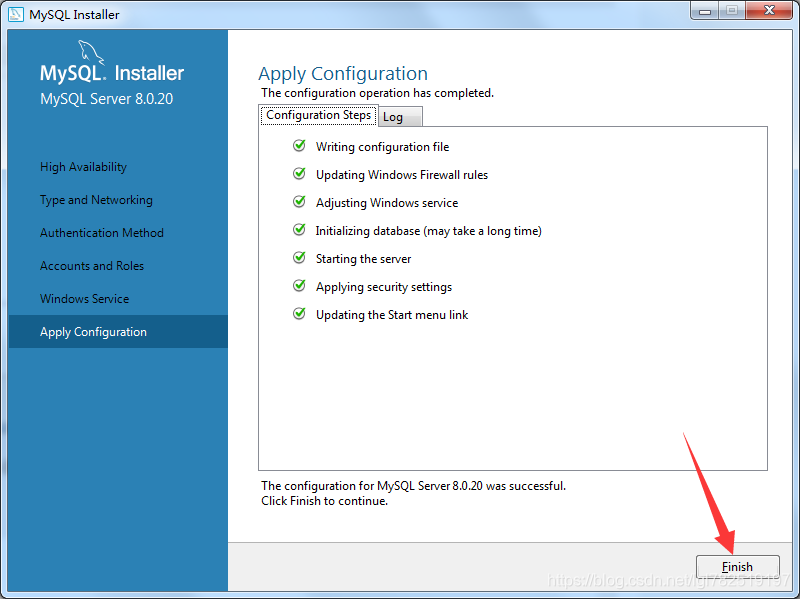Image resolution: width=800 pixels, height=599 pixels.
Task: Click the 'Writing configuration file' step text
Action: 383,147
